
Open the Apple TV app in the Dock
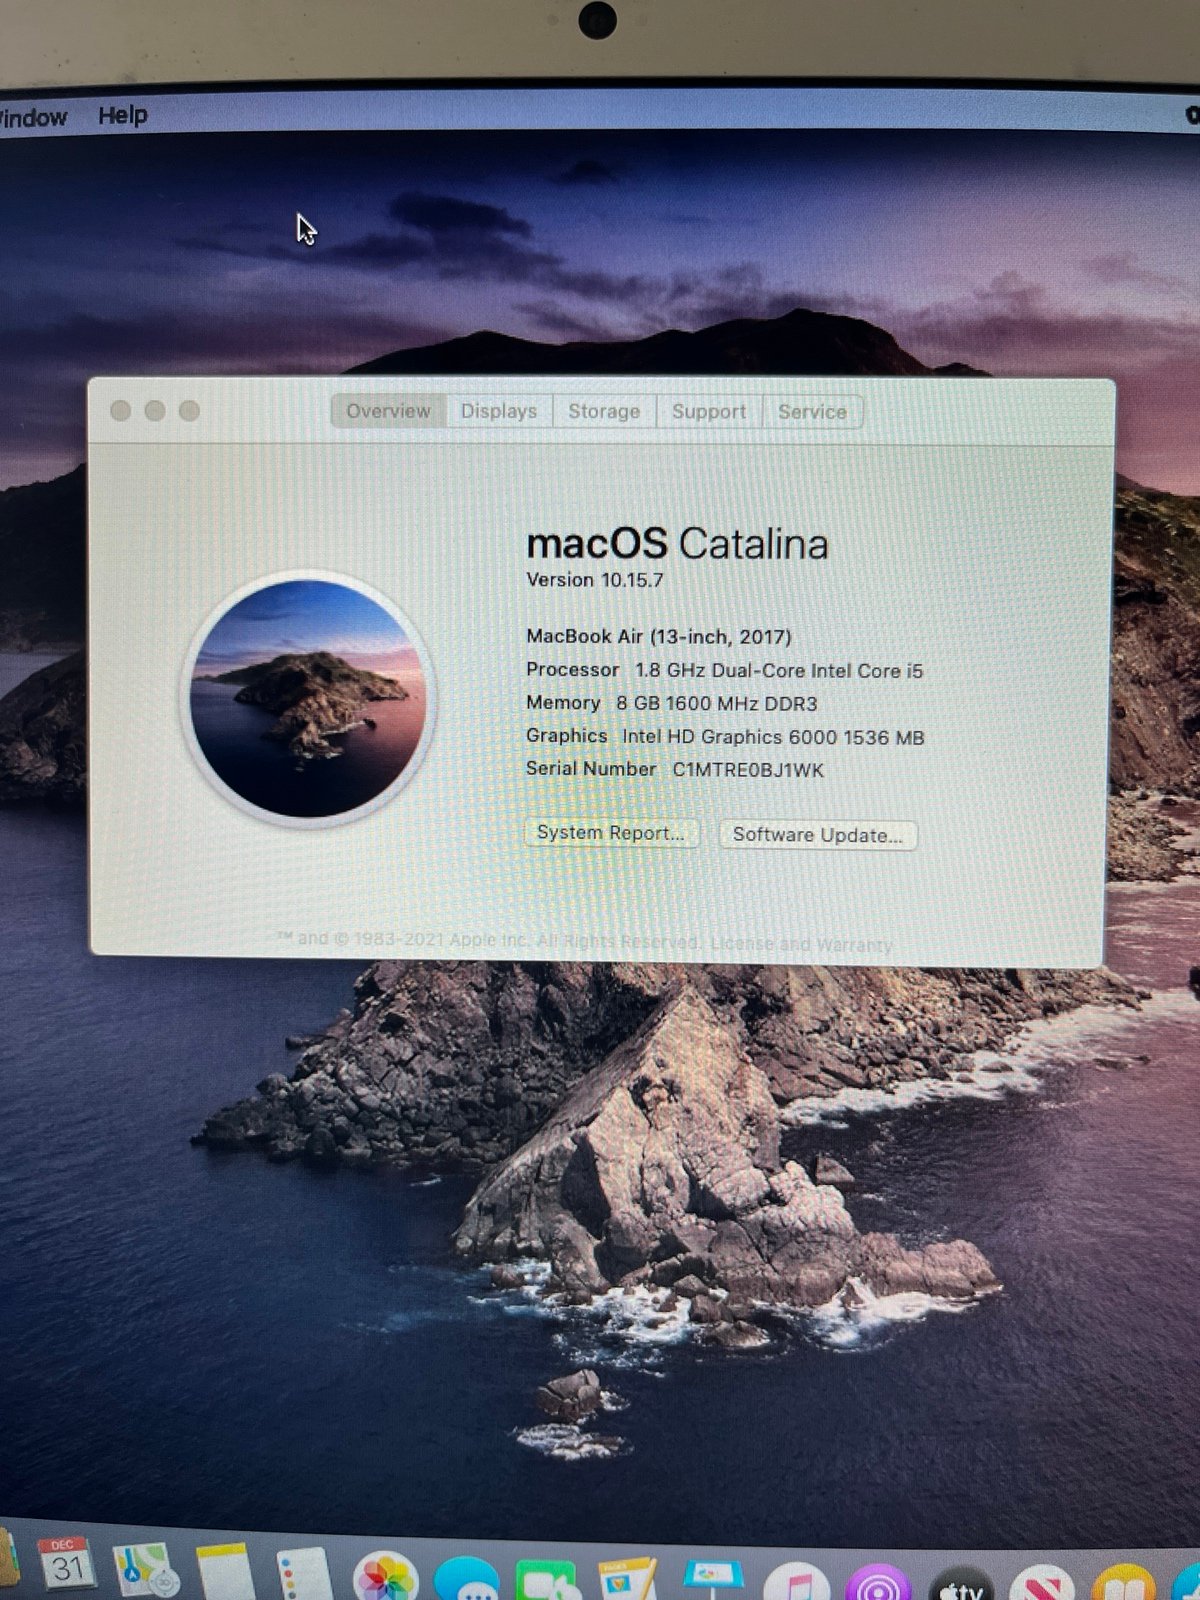click(x=961, y=1585)
